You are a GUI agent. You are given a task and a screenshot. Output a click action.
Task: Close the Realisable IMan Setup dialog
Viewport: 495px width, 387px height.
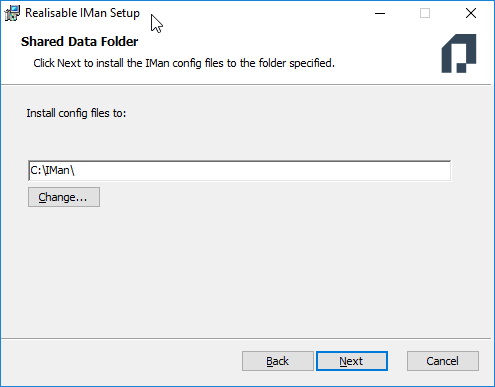click(471, 13)
